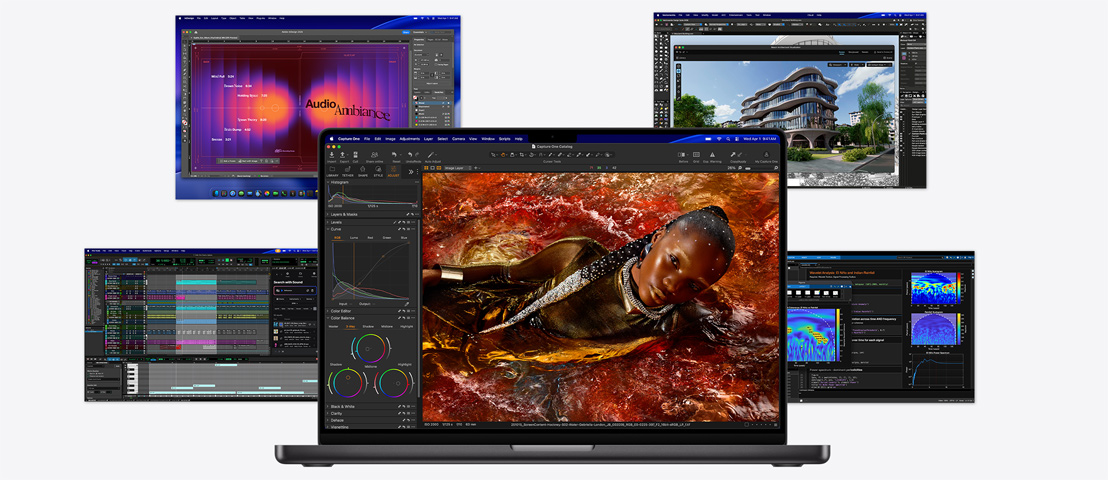
Task: Toggle the Grid overlay
Action: (x=696, y=155)
